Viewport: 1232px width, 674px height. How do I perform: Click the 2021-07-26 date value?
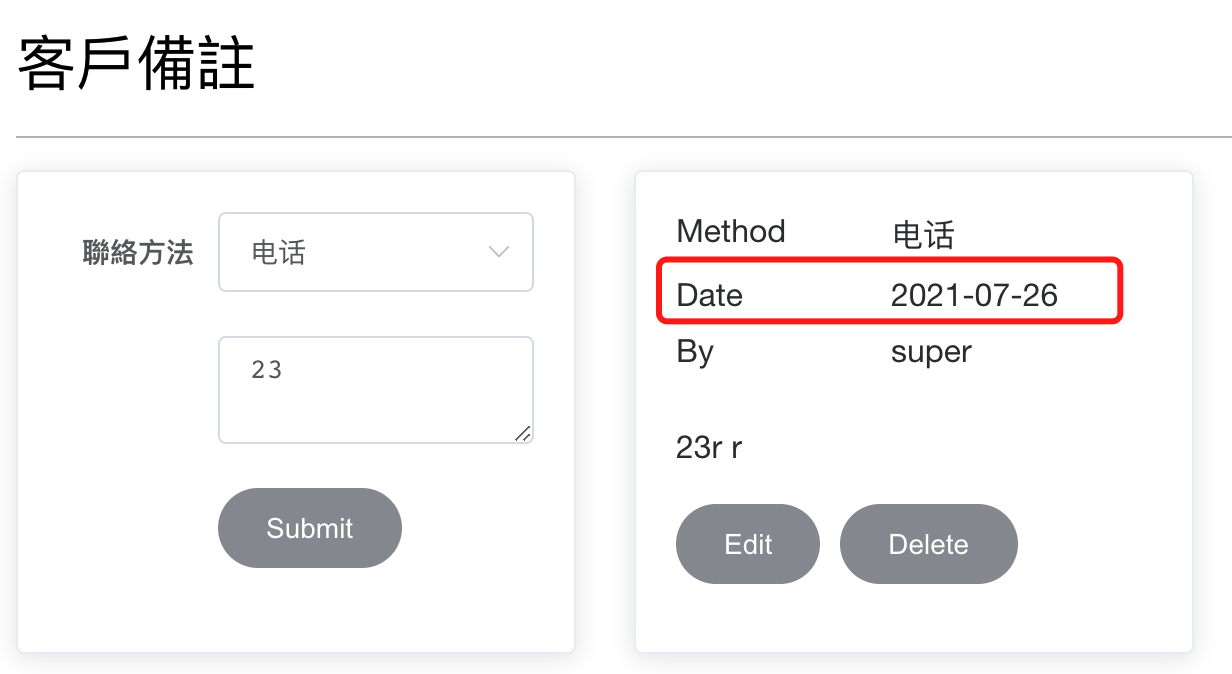[x=974, y=295]
